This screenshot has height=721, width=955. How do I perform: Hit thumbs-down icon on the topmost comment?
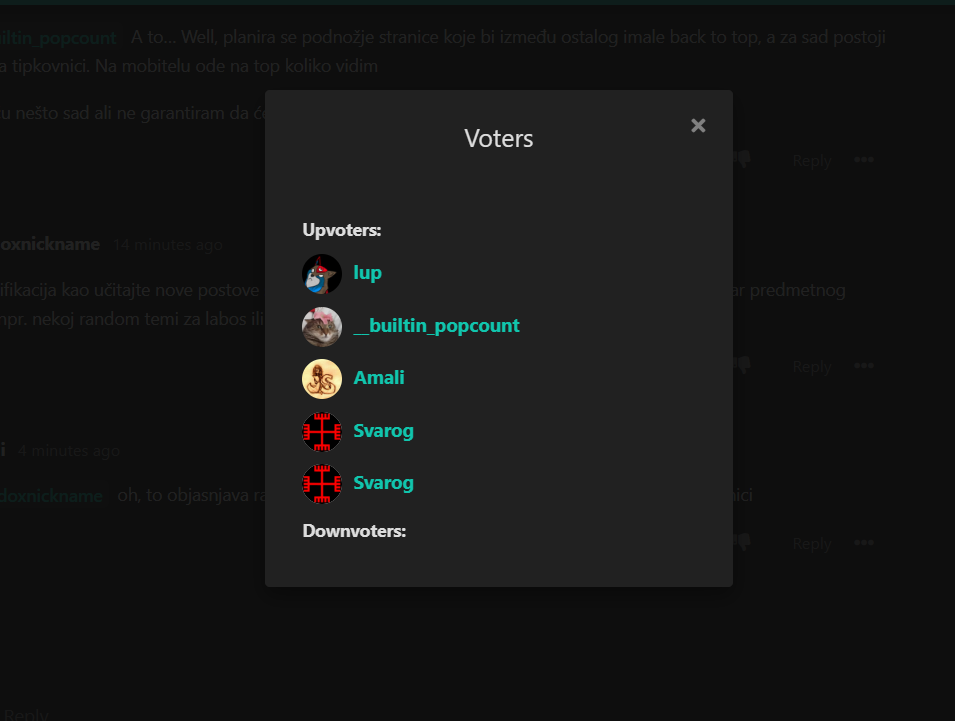pos(742,160)
